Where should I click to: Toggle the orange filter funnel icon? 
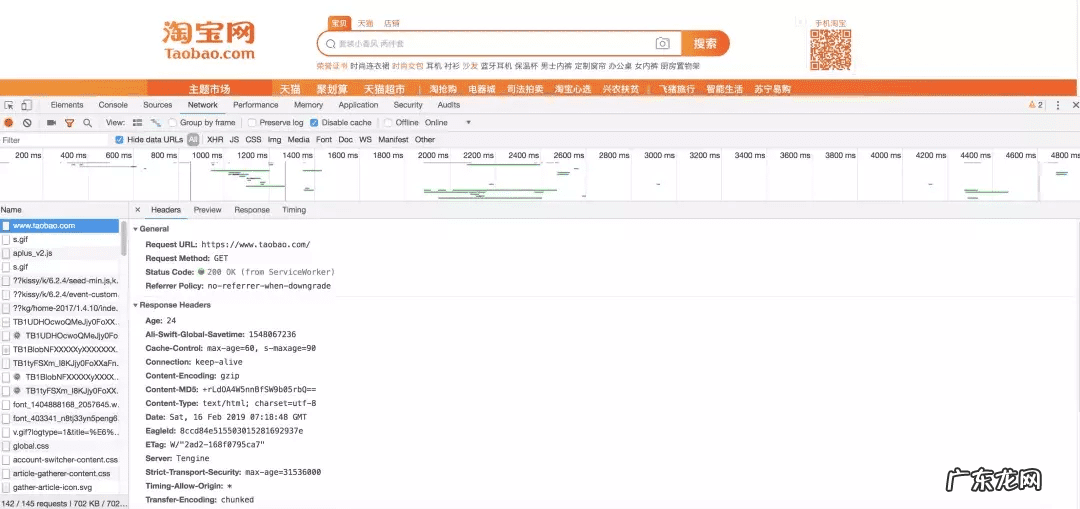coord(70,123)
